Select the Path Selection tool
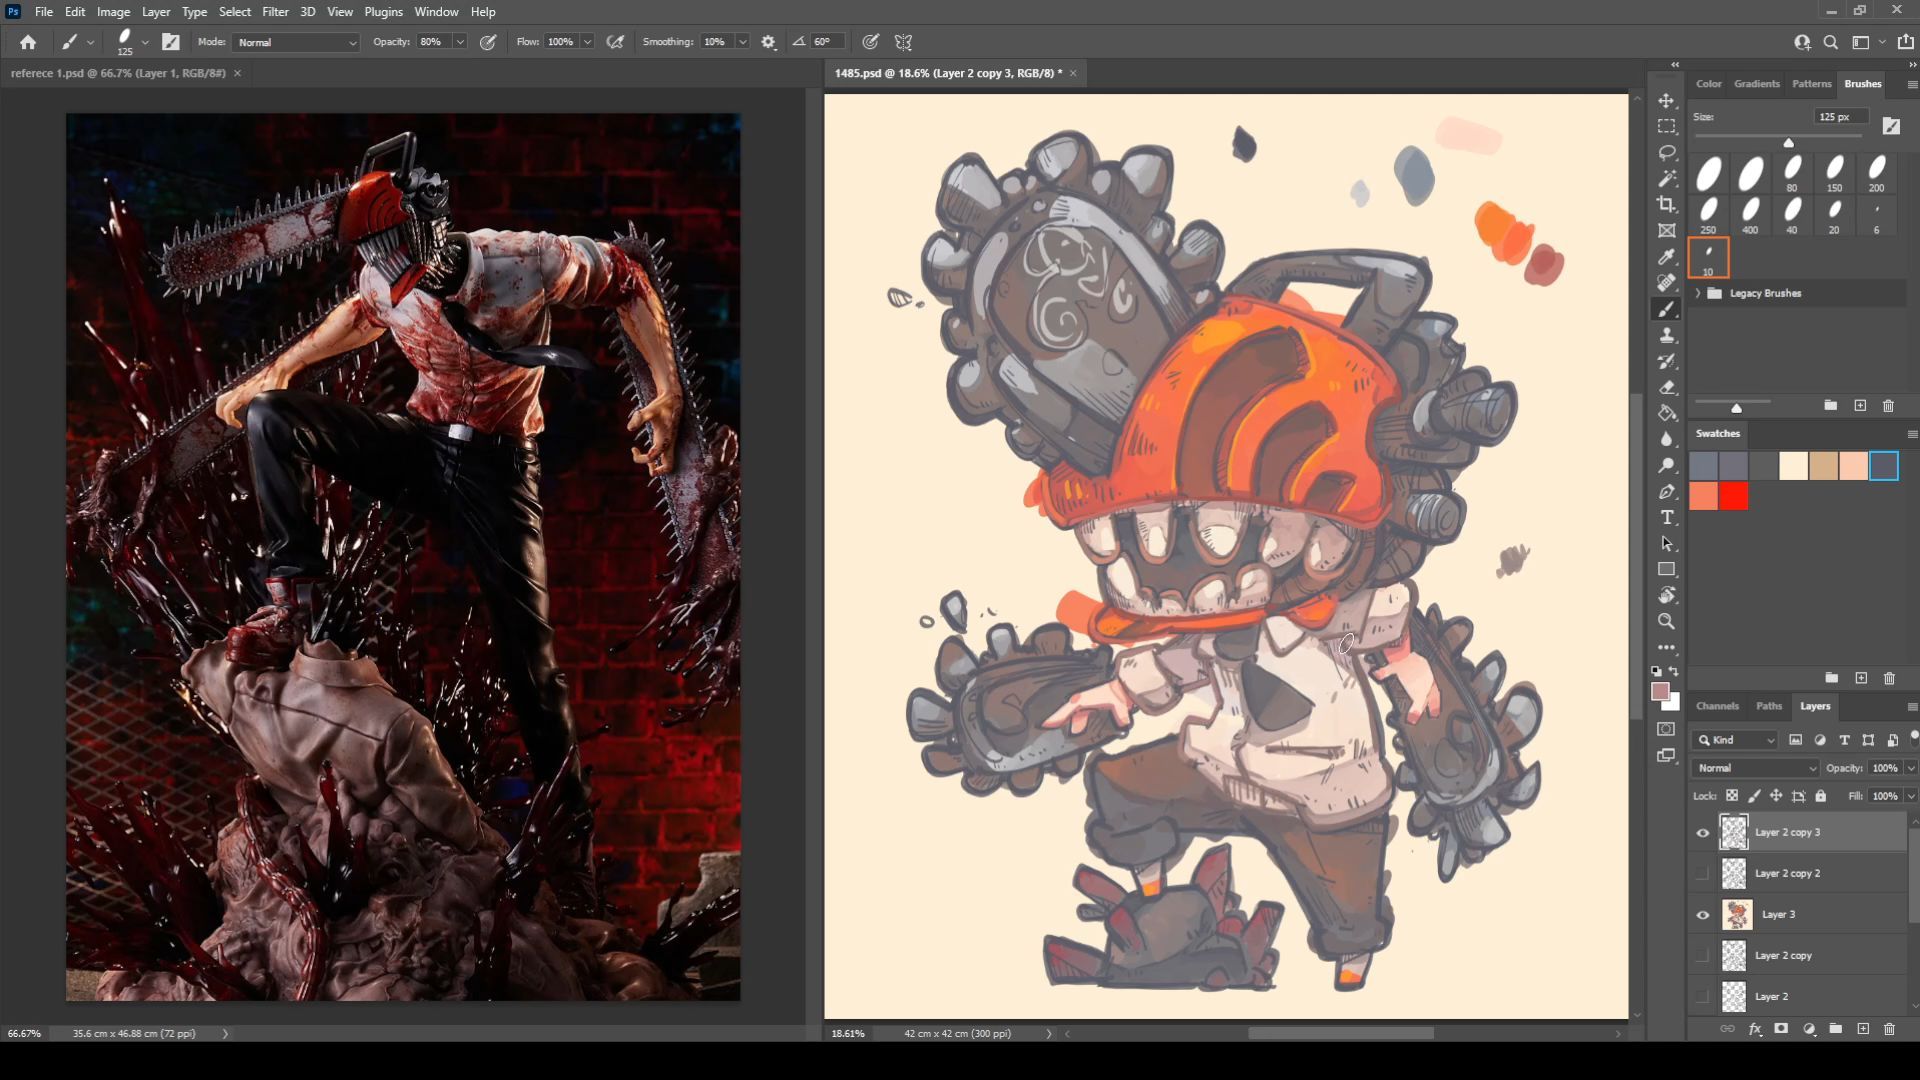 [x=1666, y=544]
